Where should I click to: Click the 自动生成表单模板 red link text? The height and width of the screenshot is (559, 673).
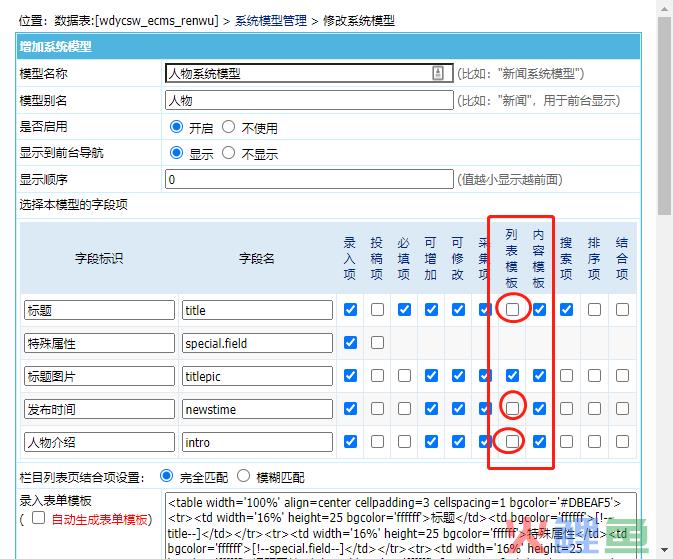pyautogui.click(x=99, y=520)
